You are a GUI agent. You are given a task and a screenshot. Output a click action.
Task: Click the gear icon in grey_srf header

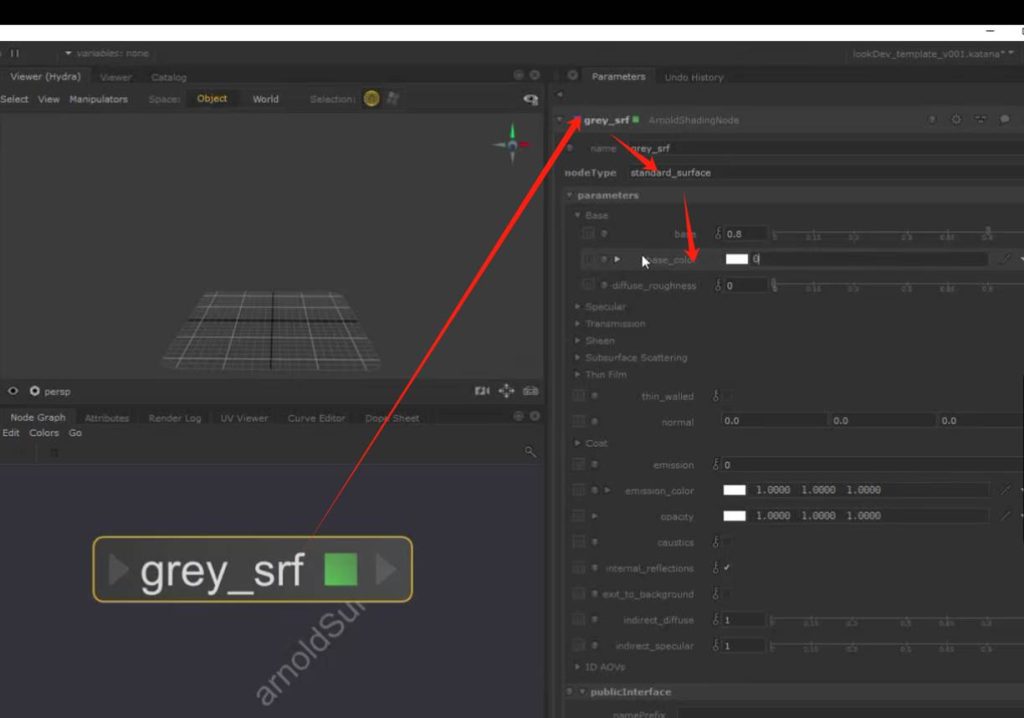pos(956,120)
